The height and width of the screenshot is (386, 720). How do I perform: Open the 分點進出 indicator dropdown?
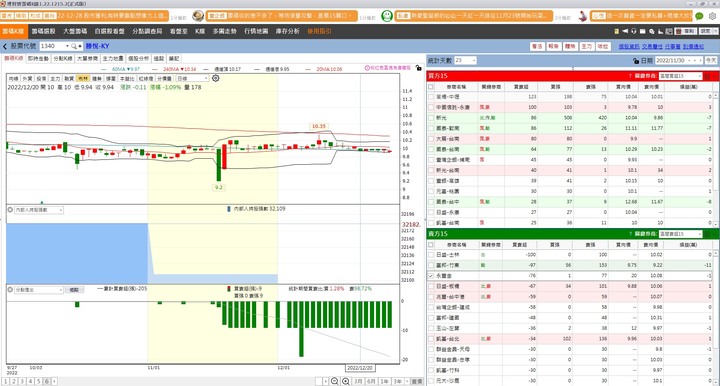[x=39, y=290]
